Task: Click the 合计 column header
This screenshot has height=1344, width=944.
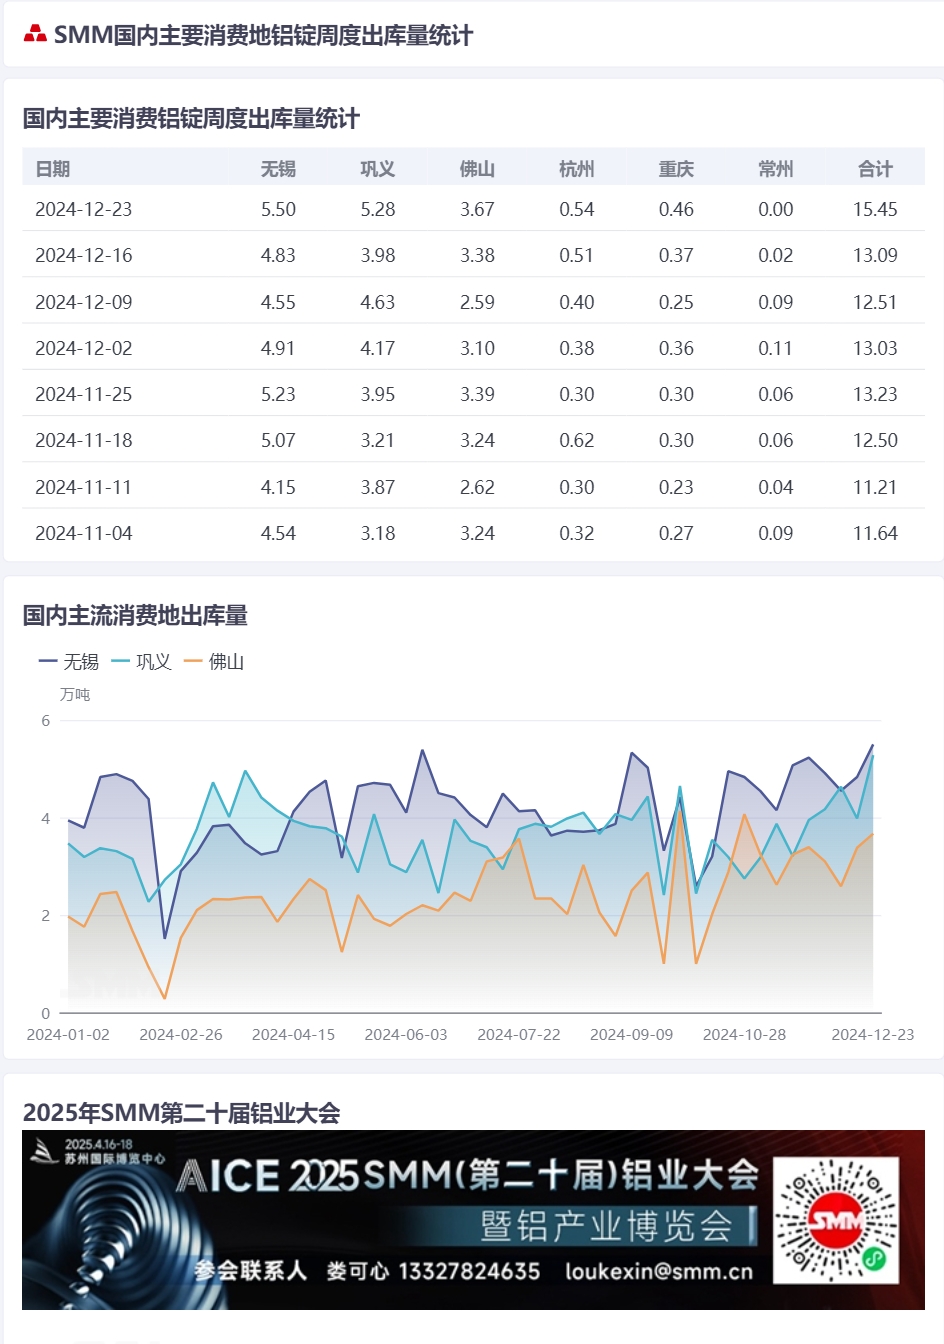Action: coord(875,169)
